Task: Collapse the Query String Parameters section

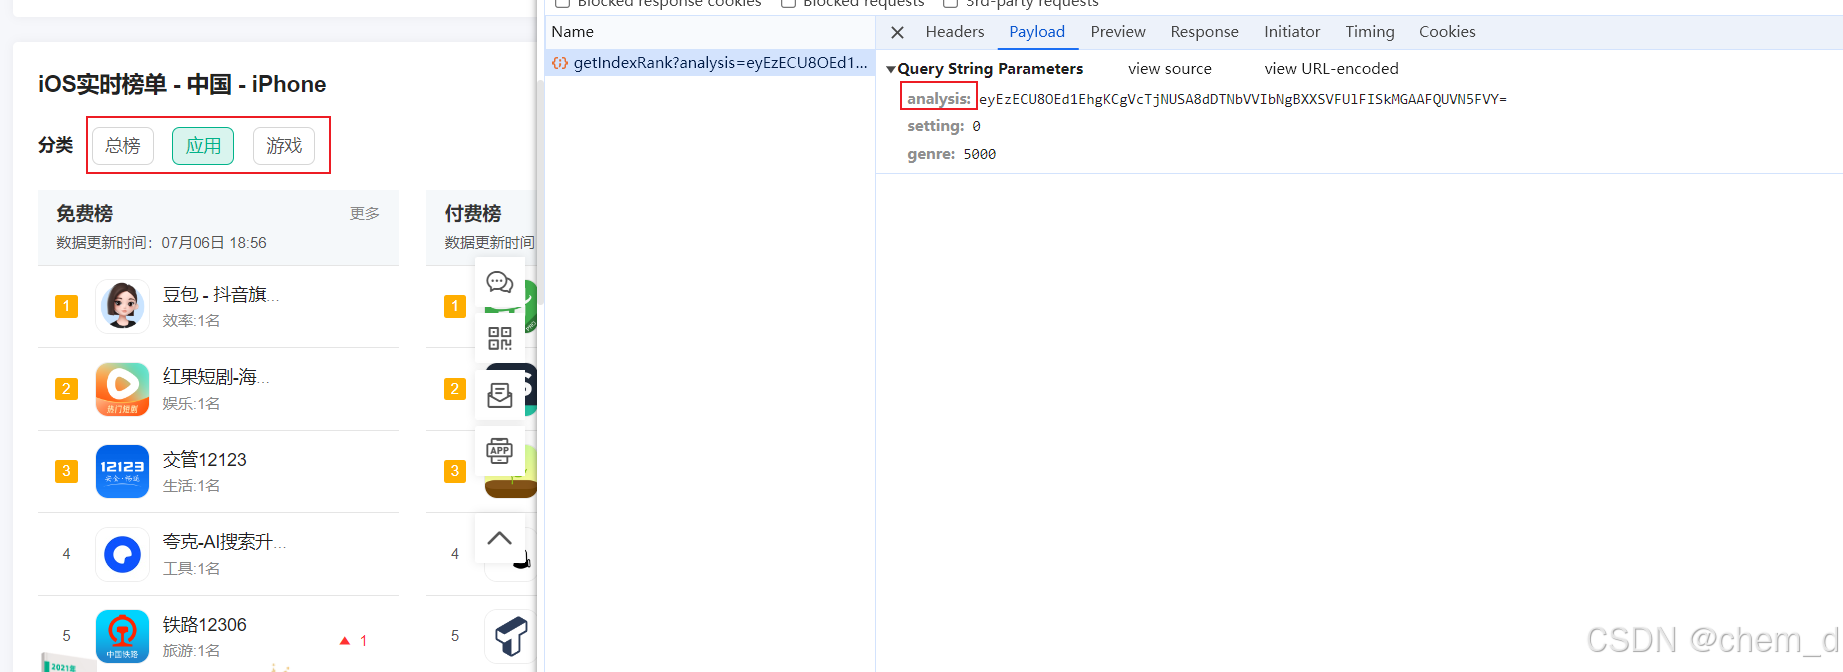Action: tap(891, 69)
